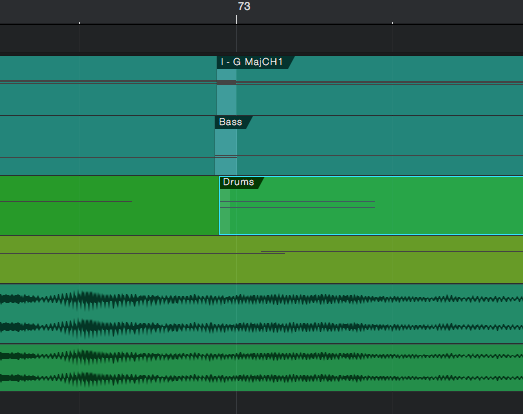Click the ruler tick mark right of 73
The height and width of the screenshot is (414, 523).
pyautogui.click(x=392, y=23)
